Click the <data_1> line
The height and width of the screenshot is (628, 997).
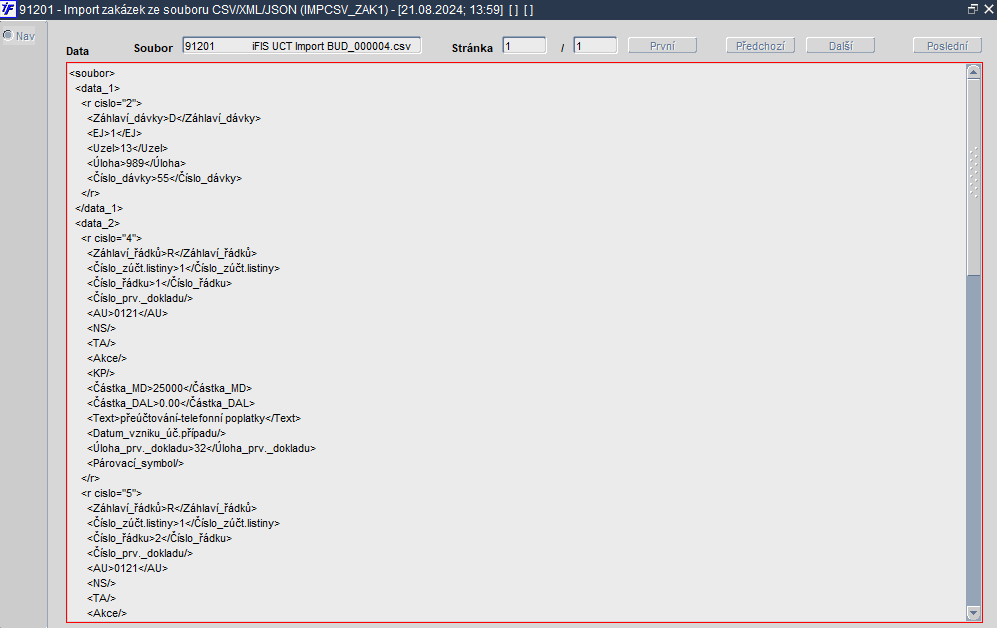tap(97, 88)
